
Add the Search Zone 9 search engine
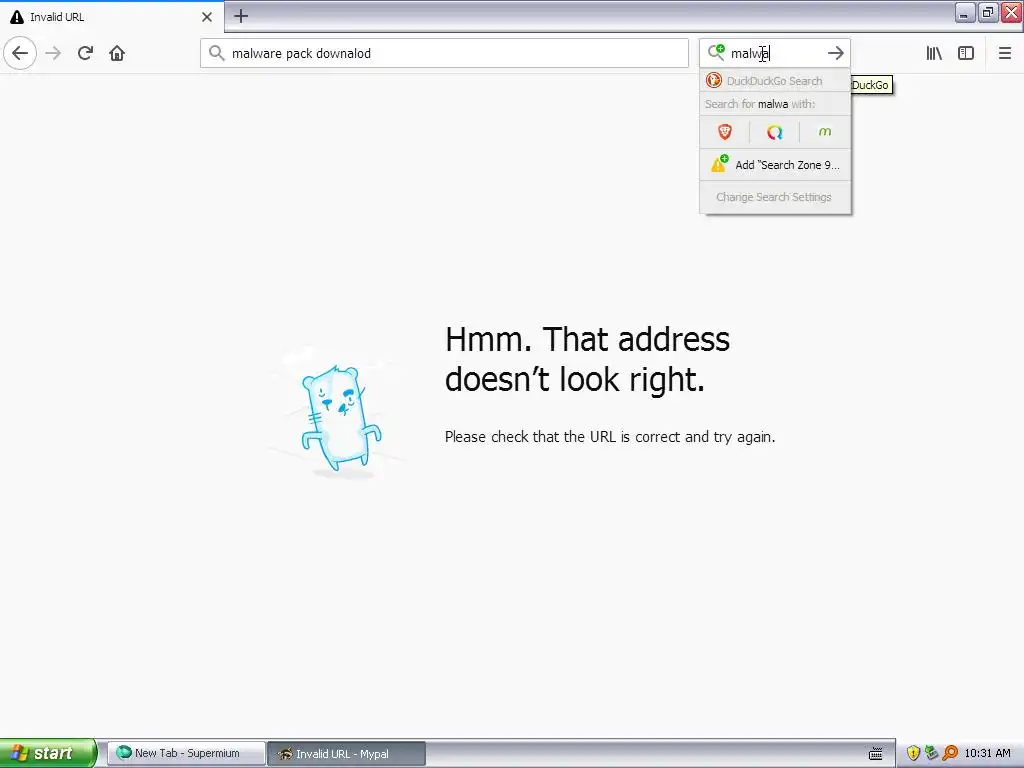775,165
